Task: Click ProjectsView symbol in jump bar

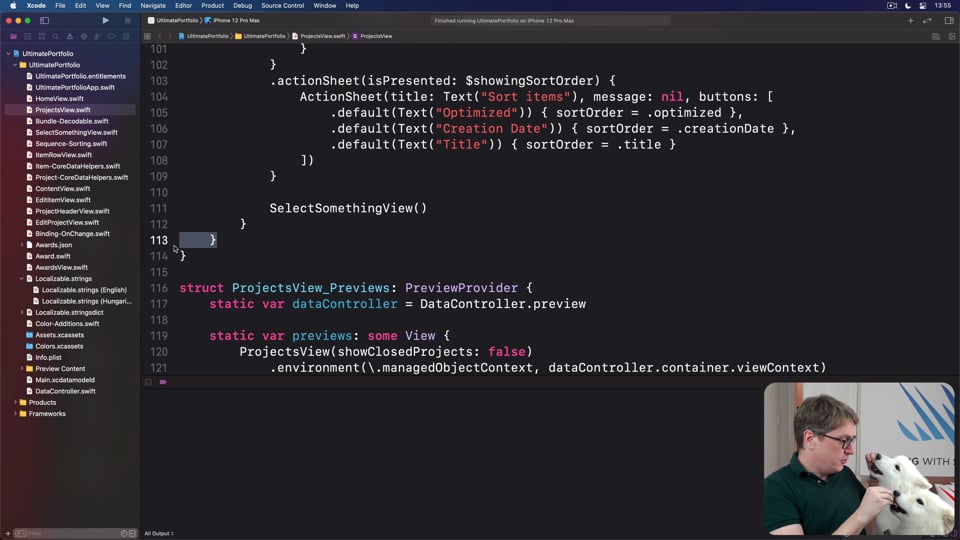Action: 372,36
